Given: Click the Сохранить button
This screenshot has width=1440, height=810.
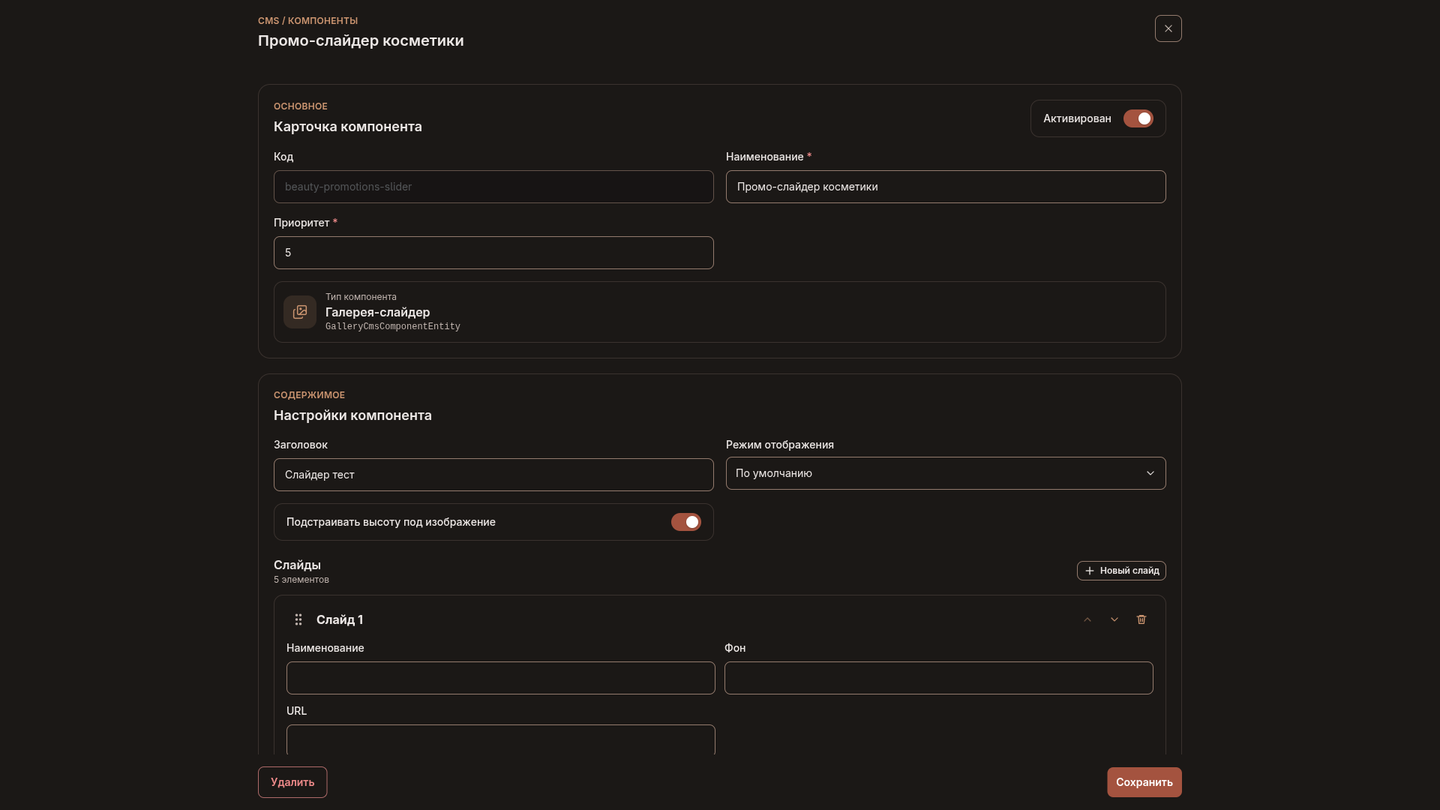Looking at the screenshot, I should click(x=1144, y=782).
